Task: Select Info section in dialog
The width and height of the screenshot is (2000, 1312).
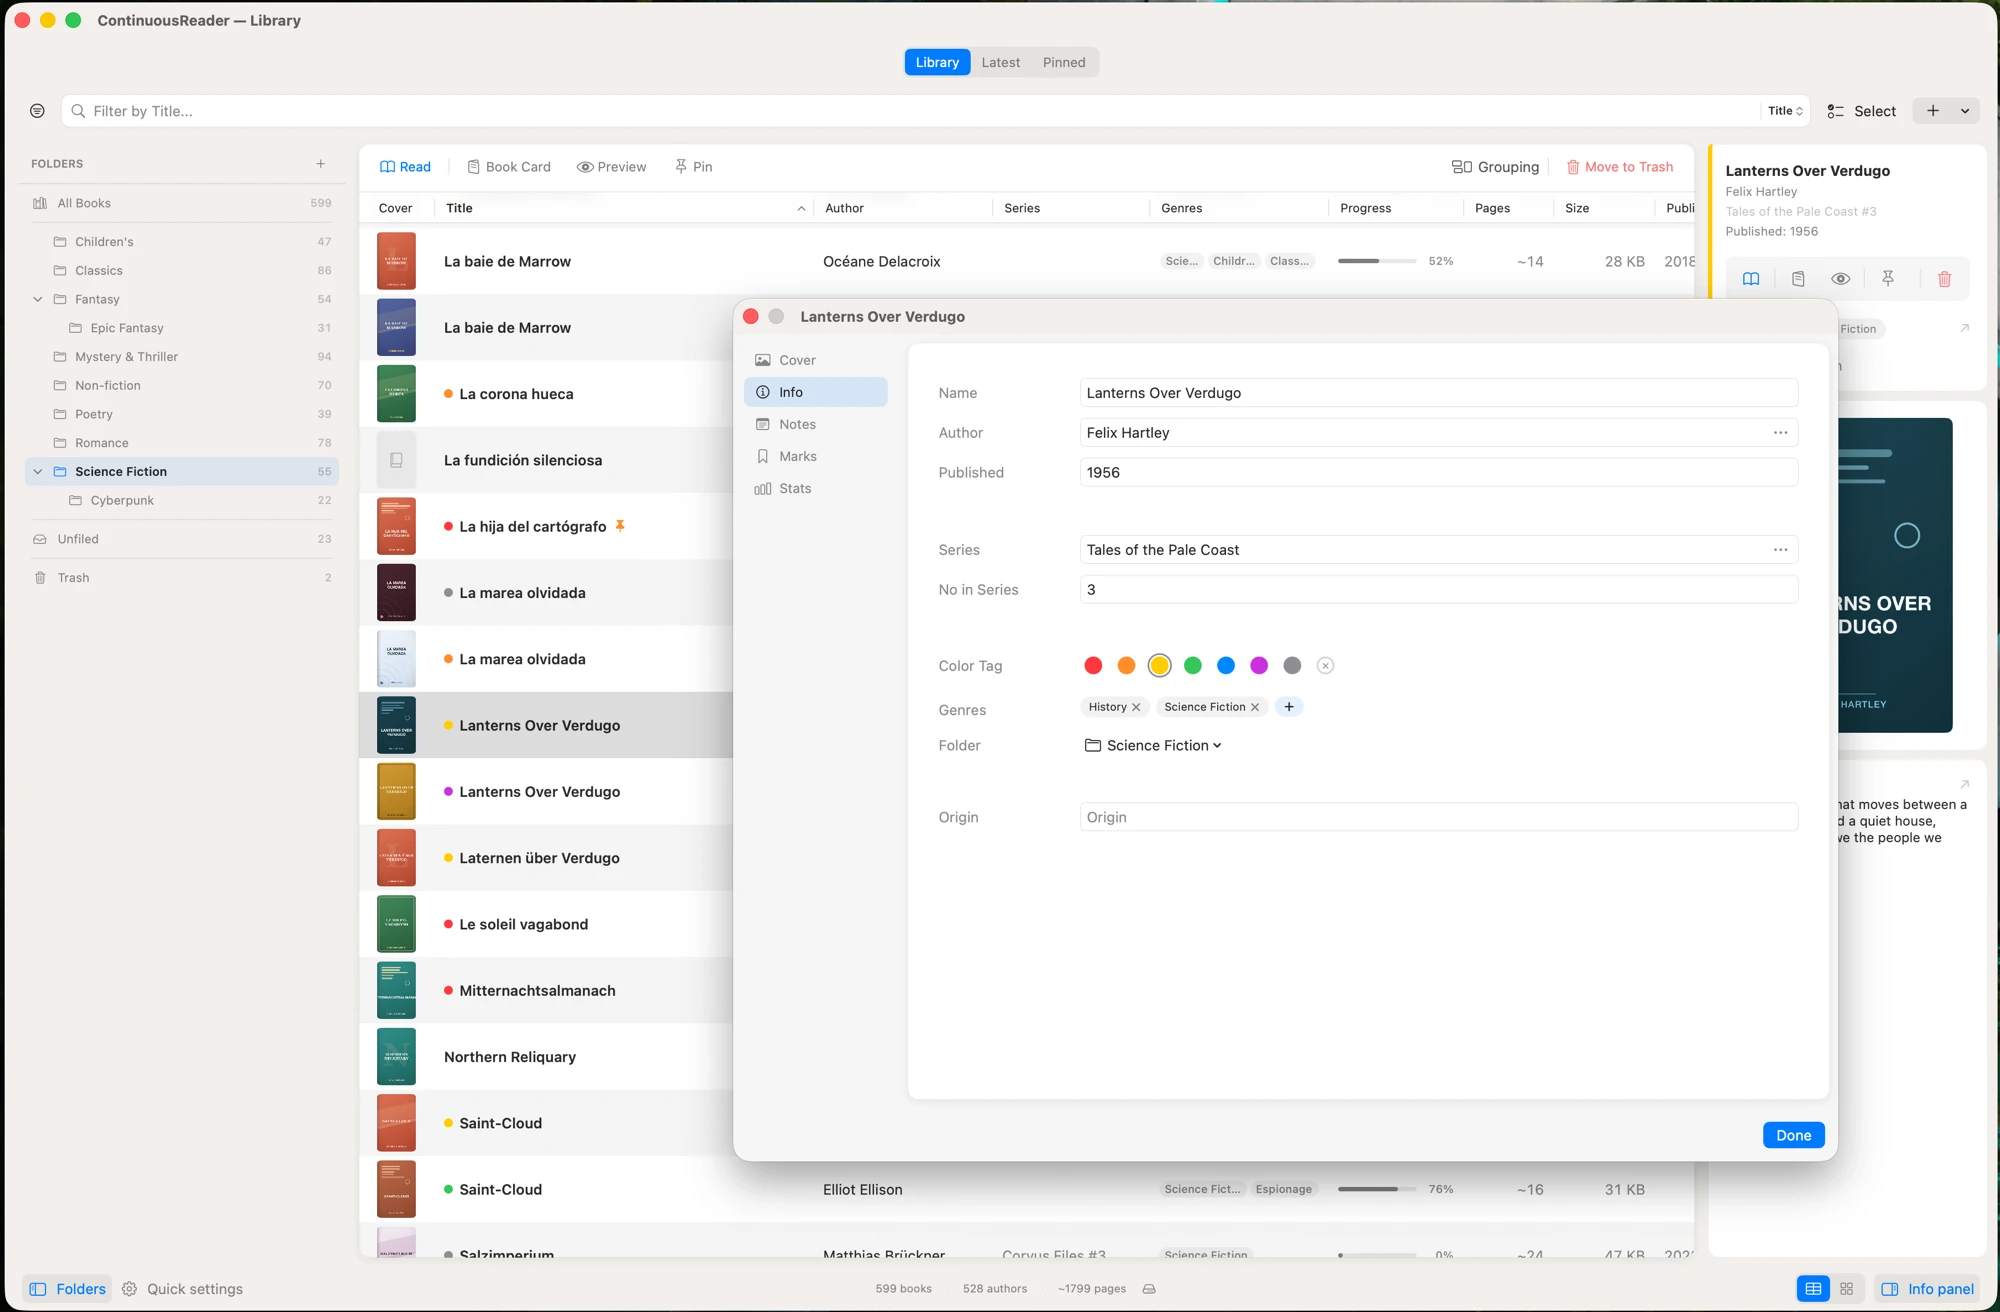Action: click(x=815, y=392)
